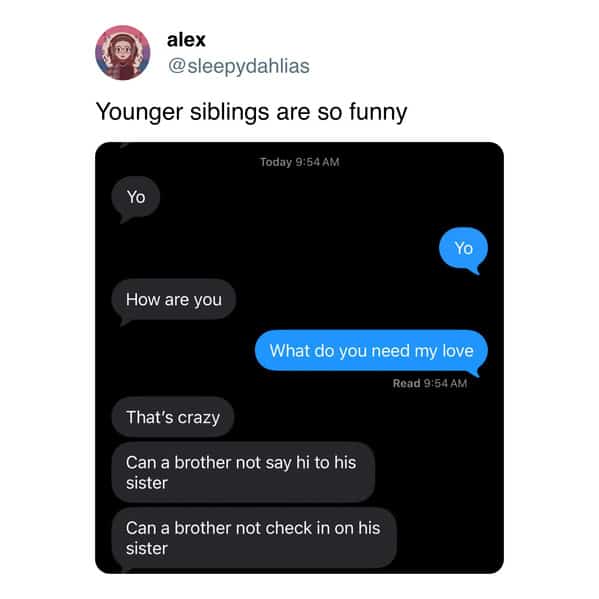Image resolution: width=599 pixels, height=599 pixels.
Task: Tap the blue Yo reply bubble
Action: point(463,248)
